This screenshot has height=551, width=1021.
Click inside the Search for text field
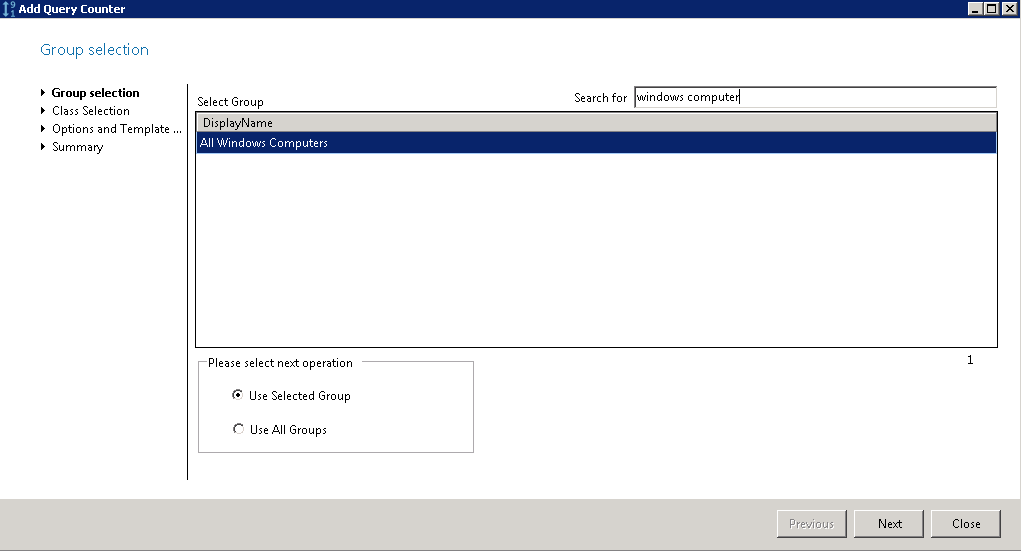[x=815, y=97]
